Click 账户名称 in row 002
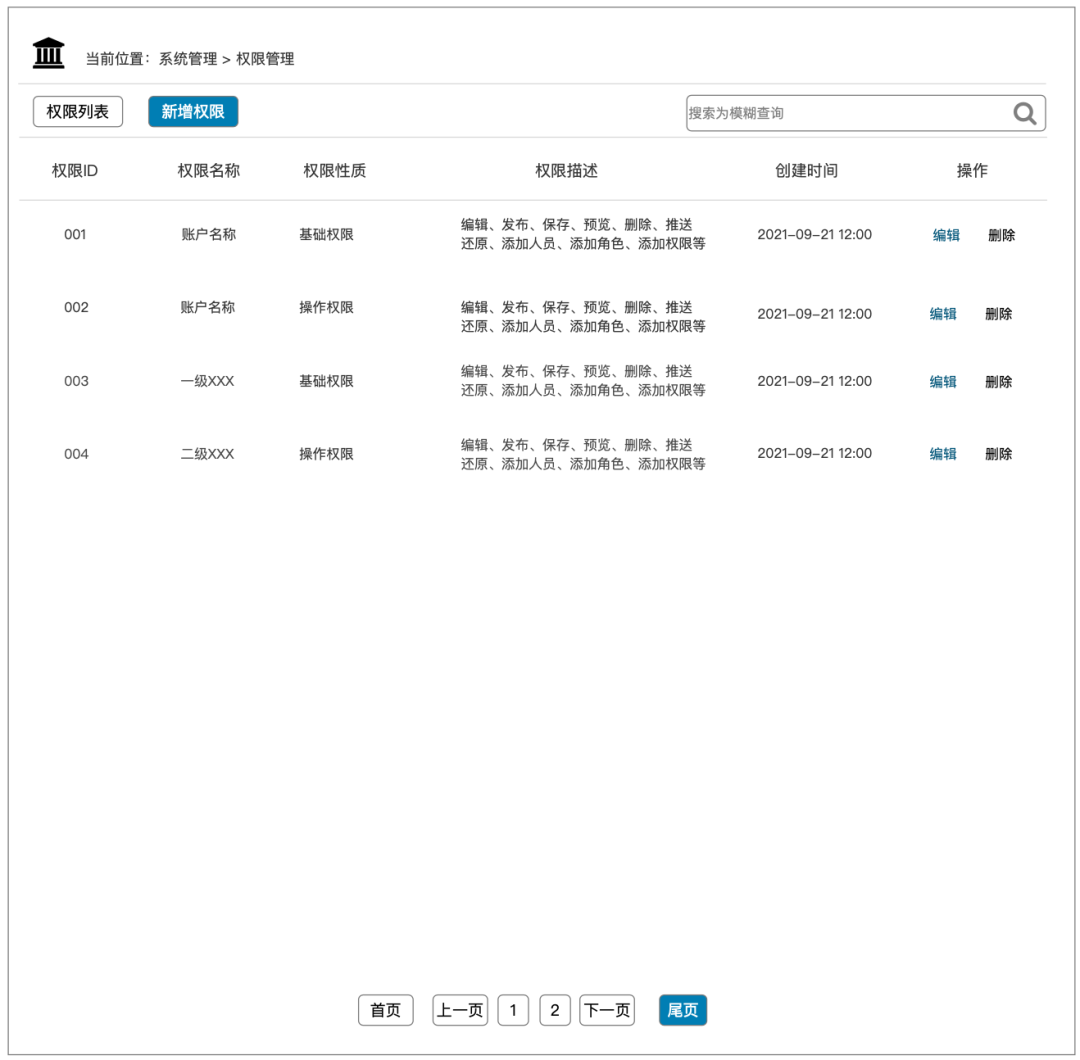Screen dimensions: 1080x1060 point(207,308)
